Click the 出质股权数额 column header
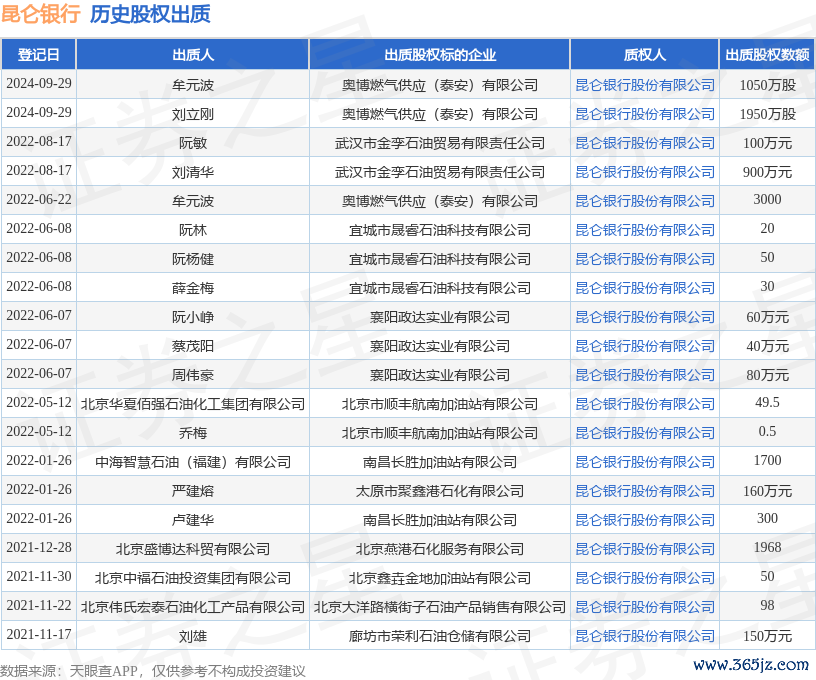 click(x=767, y=55)
